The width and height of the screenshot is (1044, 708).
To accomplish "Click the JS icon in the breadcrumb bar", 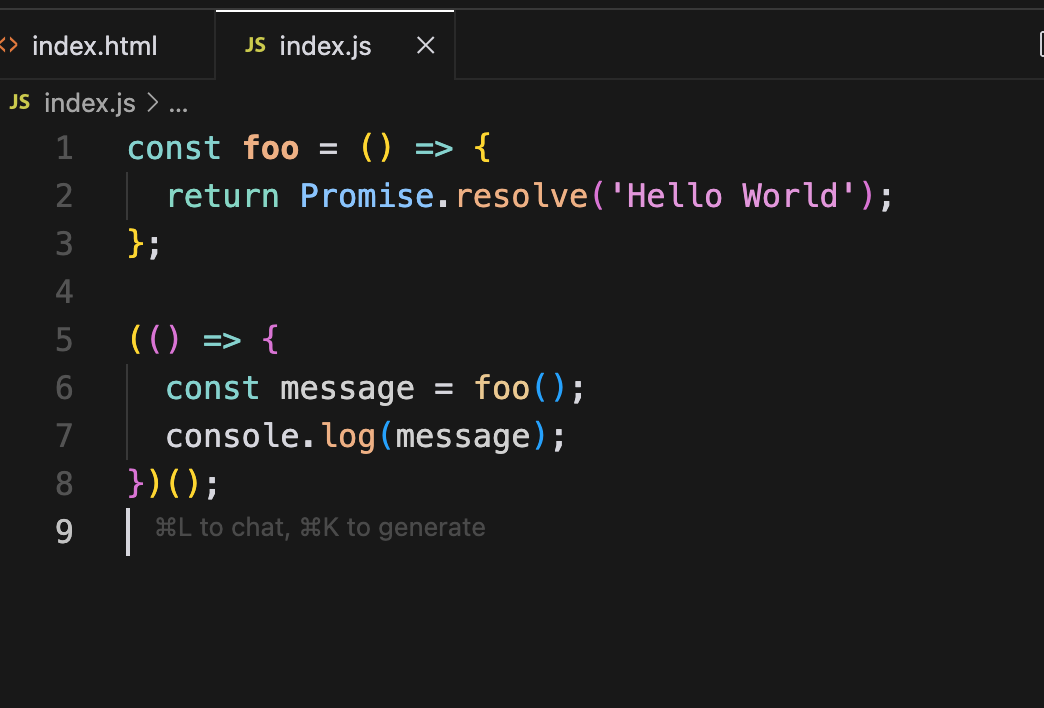I will (x=20, y=103).
